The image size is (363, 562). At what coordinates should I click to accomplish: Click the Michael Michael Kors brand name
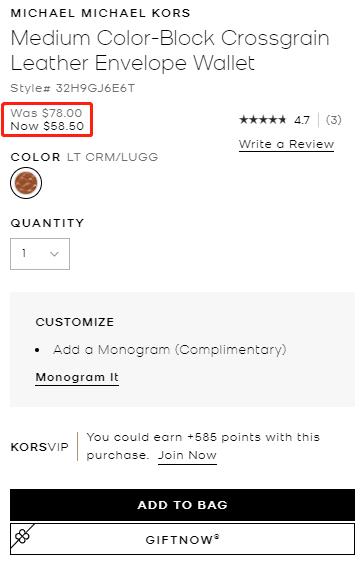[100, 13]
